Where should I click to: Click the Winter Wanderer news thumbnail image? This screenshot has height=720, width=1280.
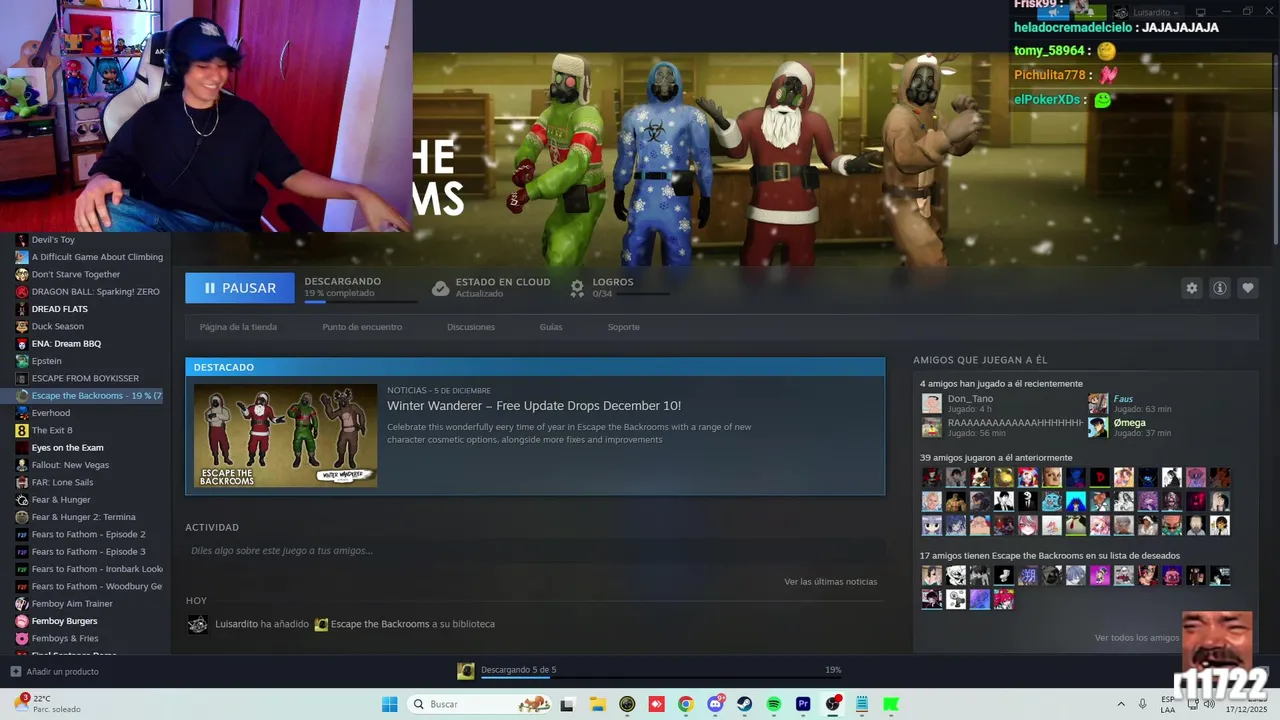coord(285,435)
